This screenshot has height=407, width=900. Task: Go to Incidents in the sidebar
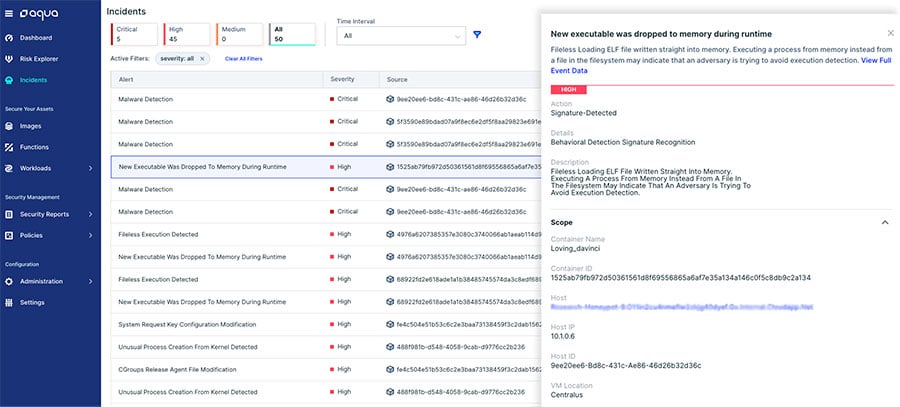click(x=33, y=80)
